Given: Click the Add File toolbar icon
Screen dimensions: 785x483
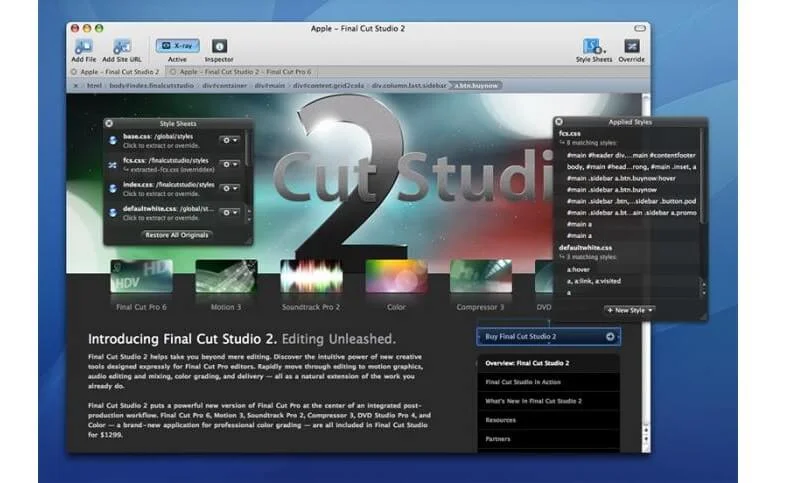Looking at the screenshot, I should point(83,48).
